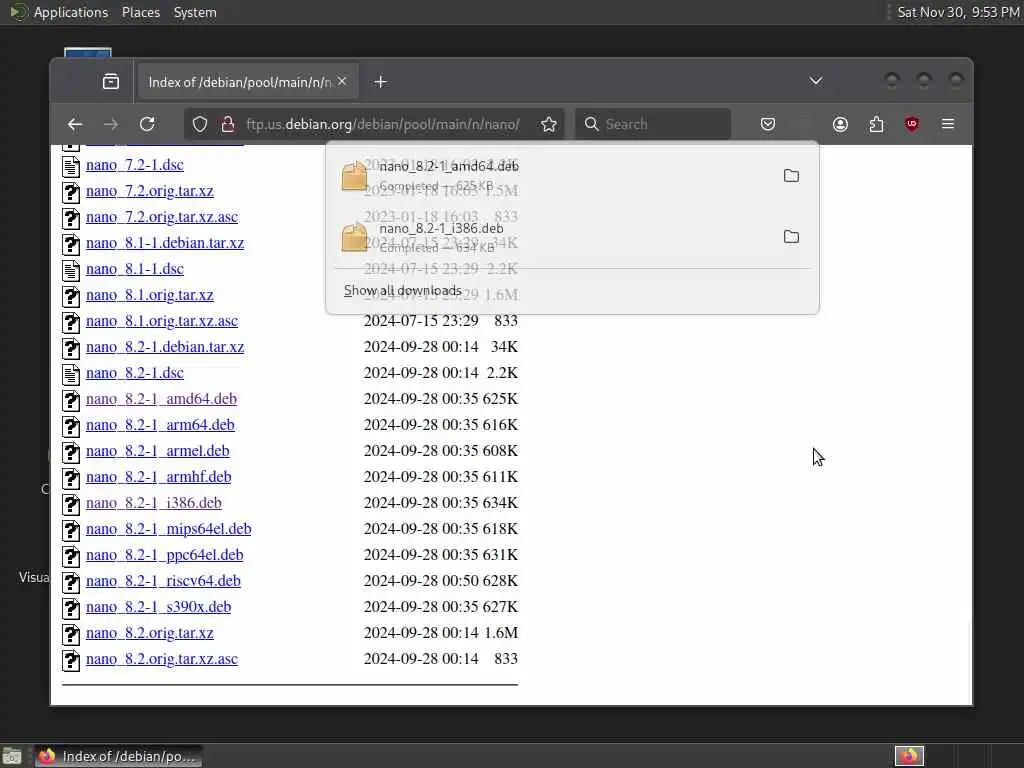This screenshot has height=768, width=1024.
Task: Download nano_7.2.orig.tar.xz
Action: pyautogui.click(x=150, y=191)
